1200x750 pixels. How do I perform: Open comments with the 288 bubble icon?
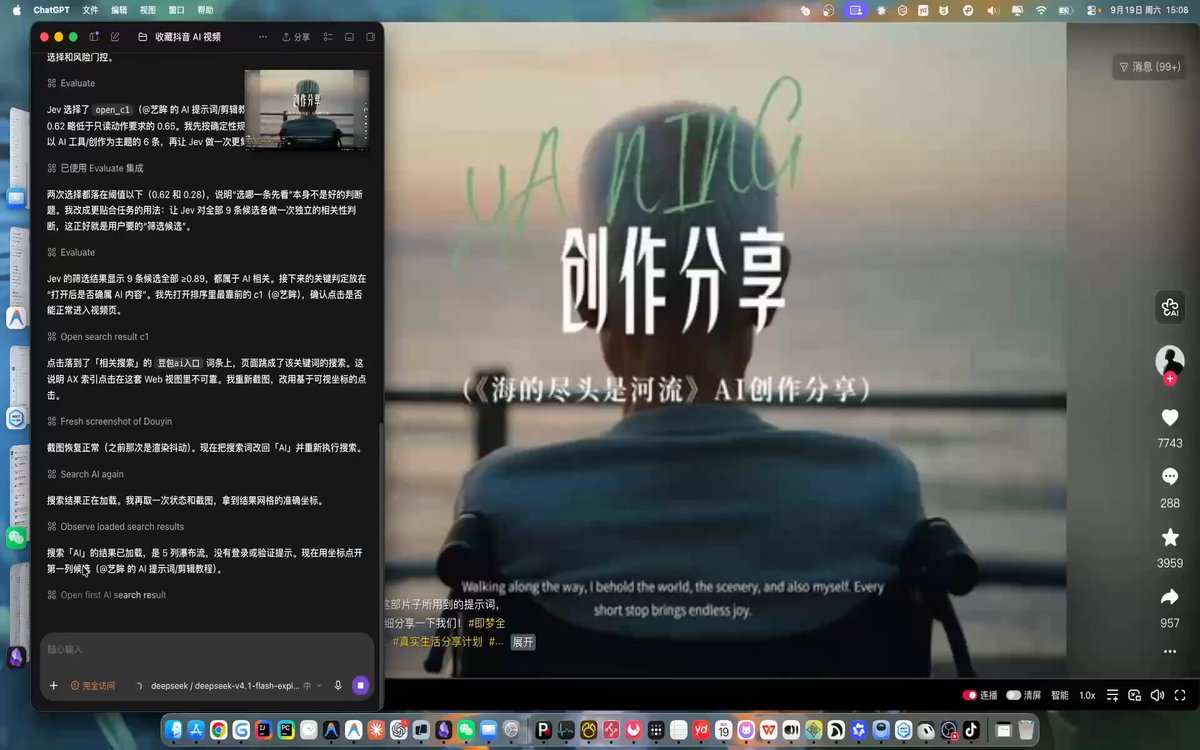click(1170, 477)
